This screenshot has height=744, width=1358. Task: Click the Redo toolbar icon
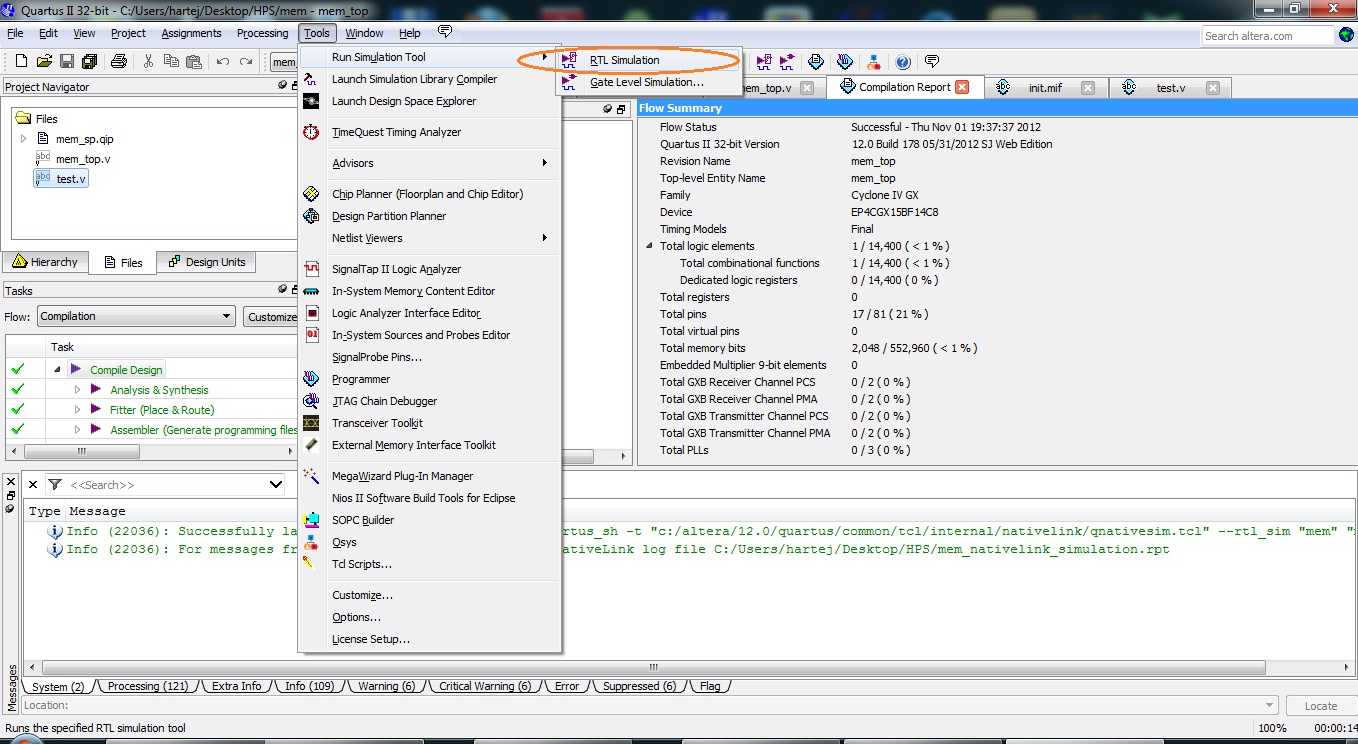tap(246, 62)
